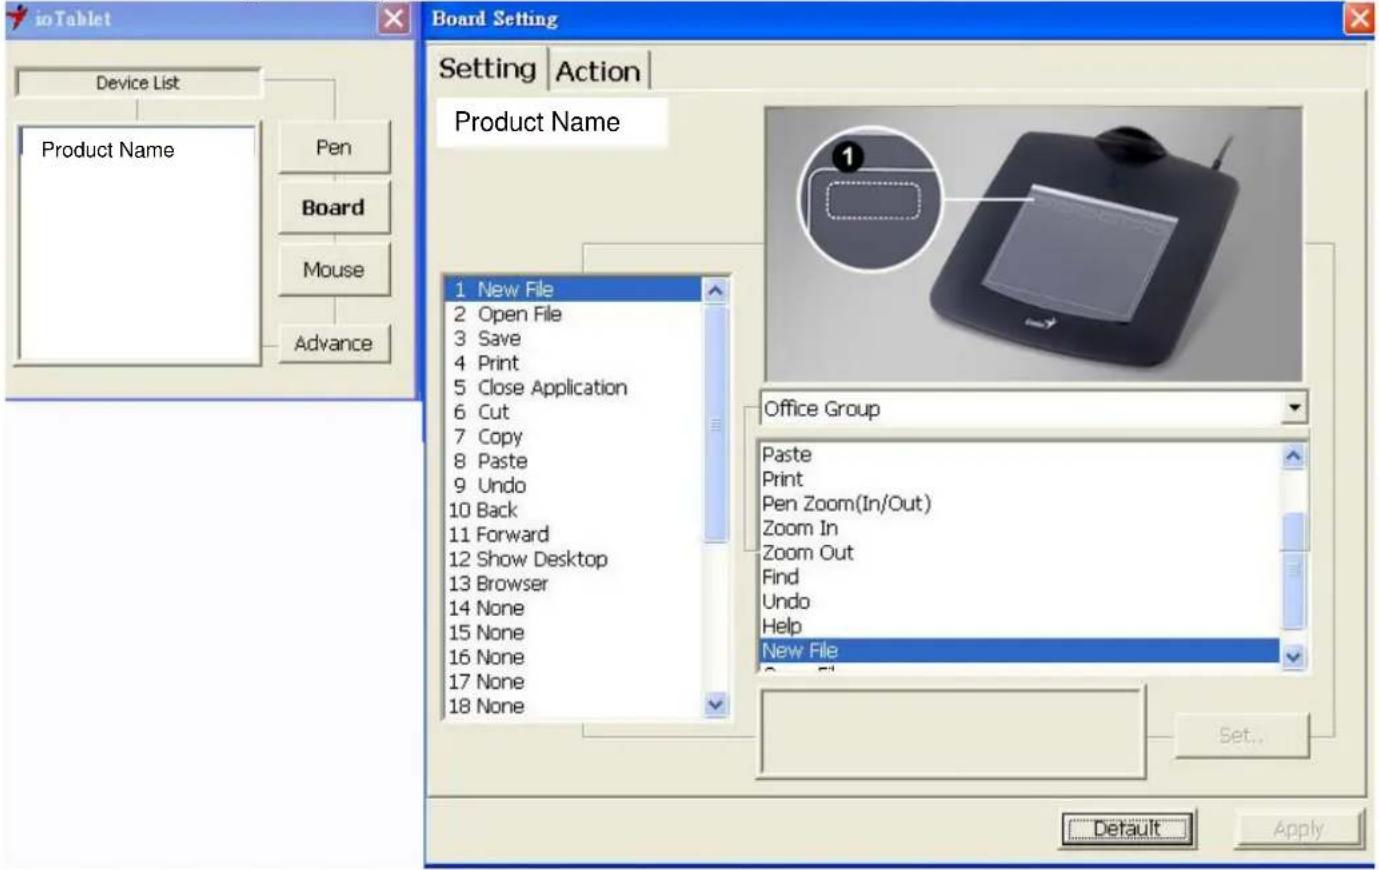Select hot key row 11 Forward
The width and height of the screenshot is (1379, 870).
pos(574,534)
